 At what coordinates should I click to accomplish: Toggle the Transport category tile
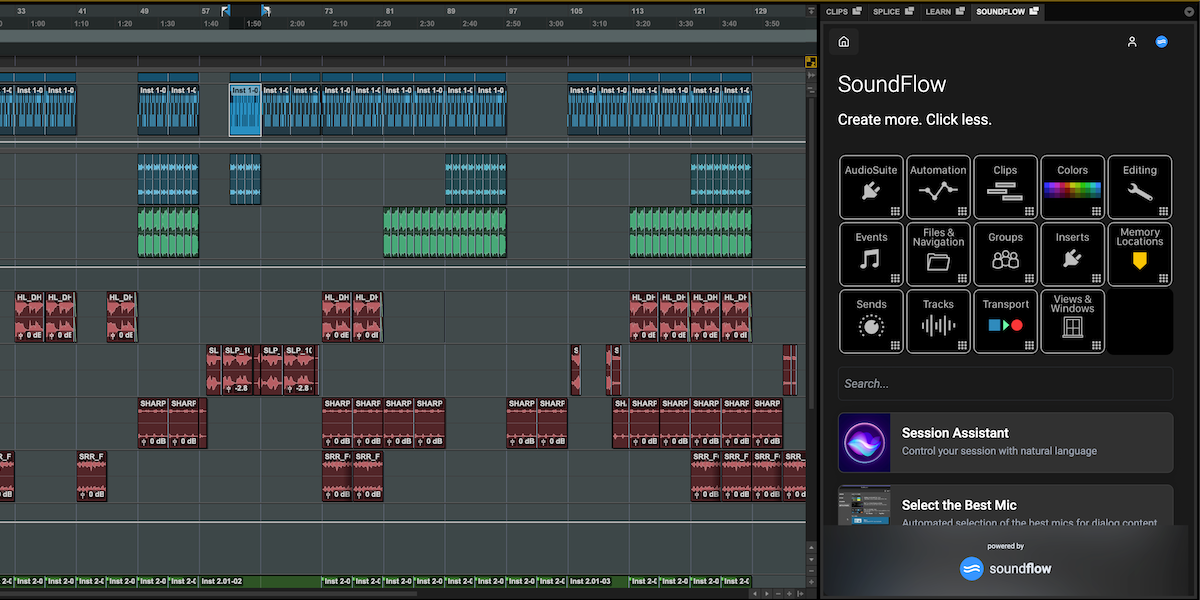coord(1005,321)
